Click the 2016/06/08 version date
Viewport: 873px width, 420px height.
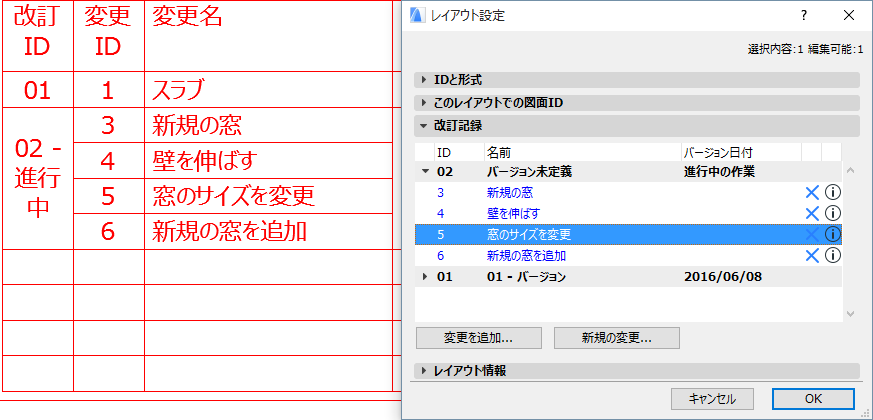click(723, 277)
